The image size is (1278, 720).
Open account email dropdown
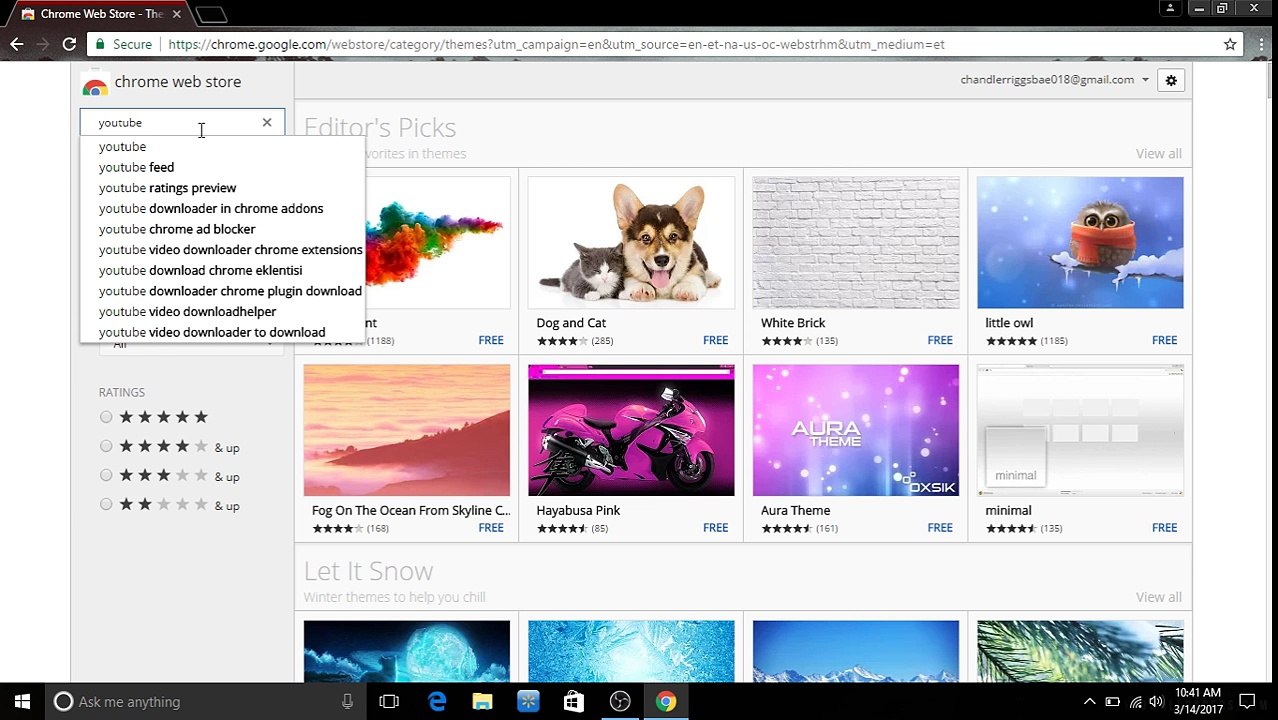[x=1054, y=80]
